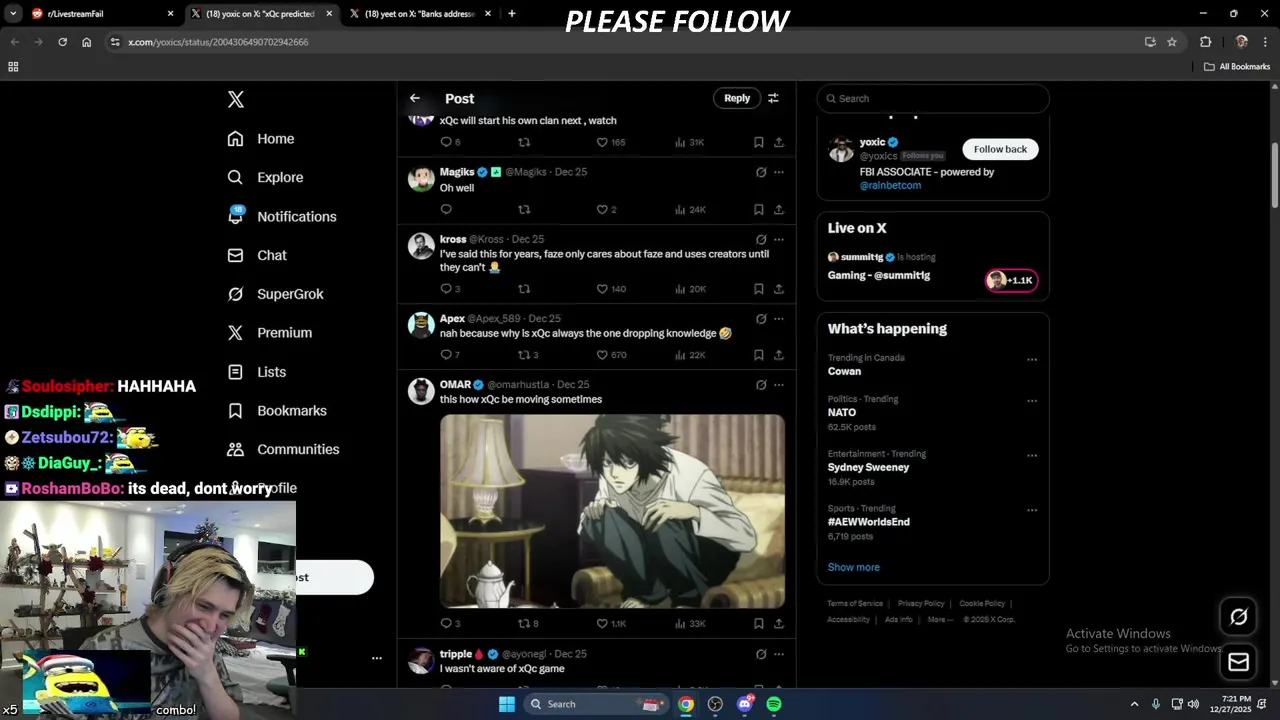View analytics for the Apex reply
Image resolution: width=1280 pixels, height=720 pixels.
click(x=690, y=355)
